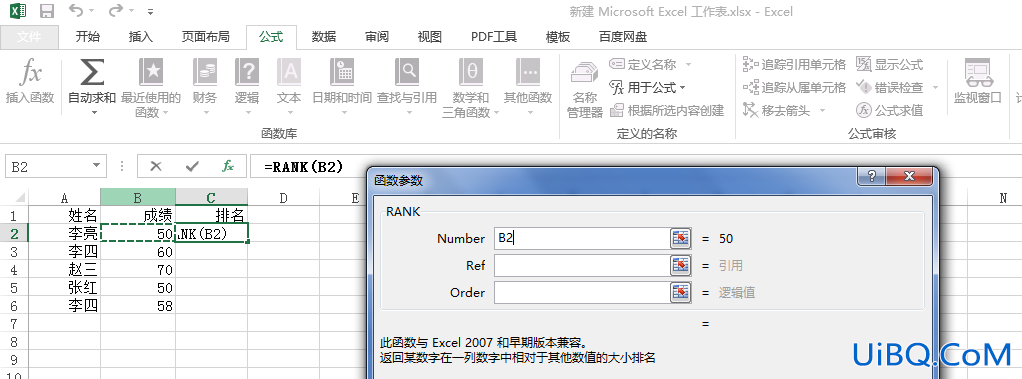Open Lookup and Reference functions icon
Viewport: 1022px width, 379px height.
point(407,72)
